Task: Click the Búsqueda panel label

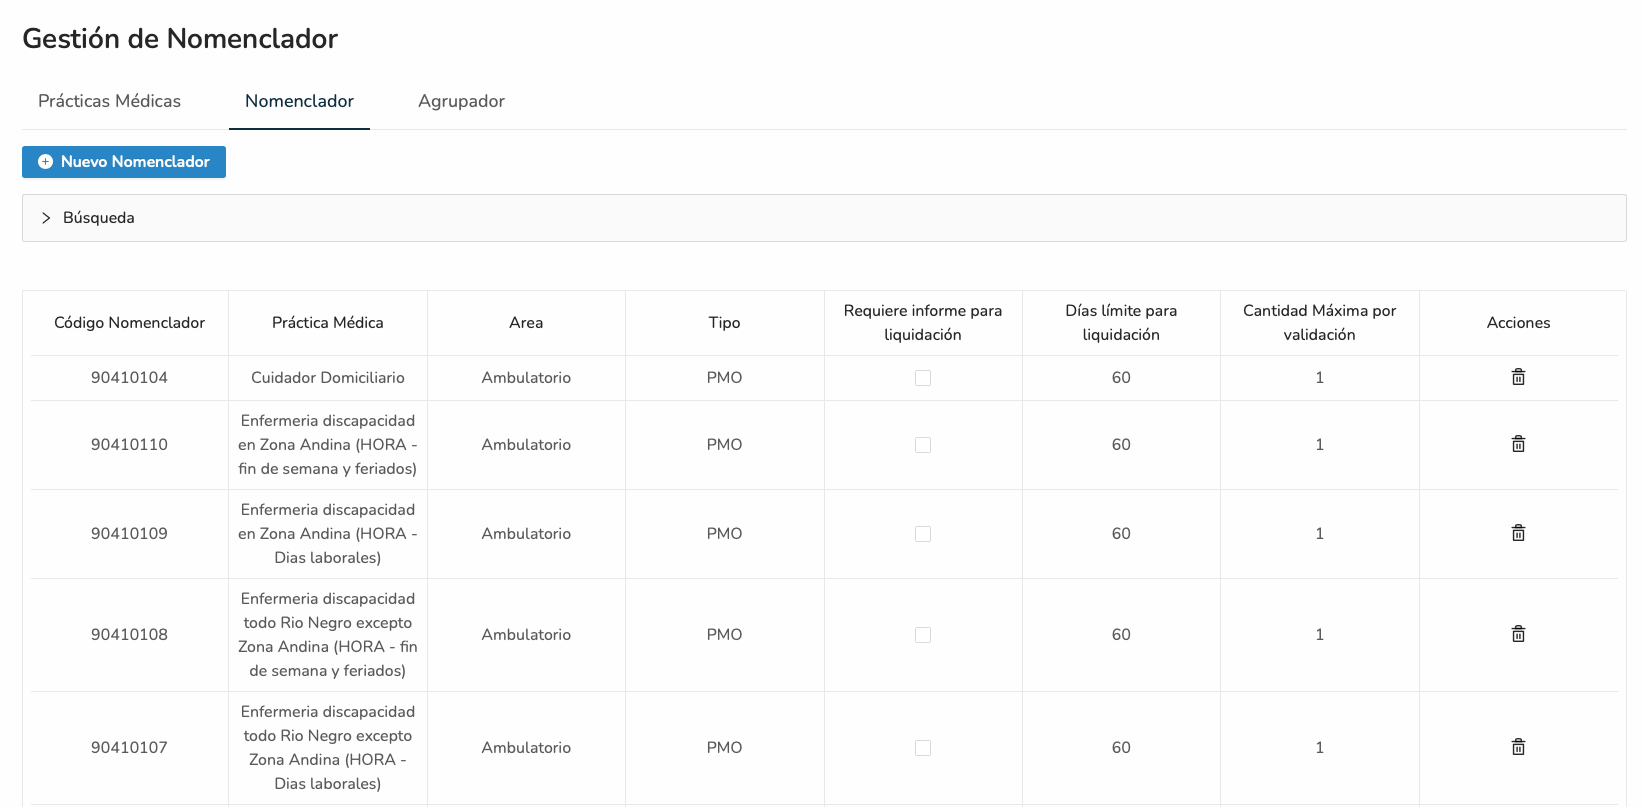Action: click(98, 218)
